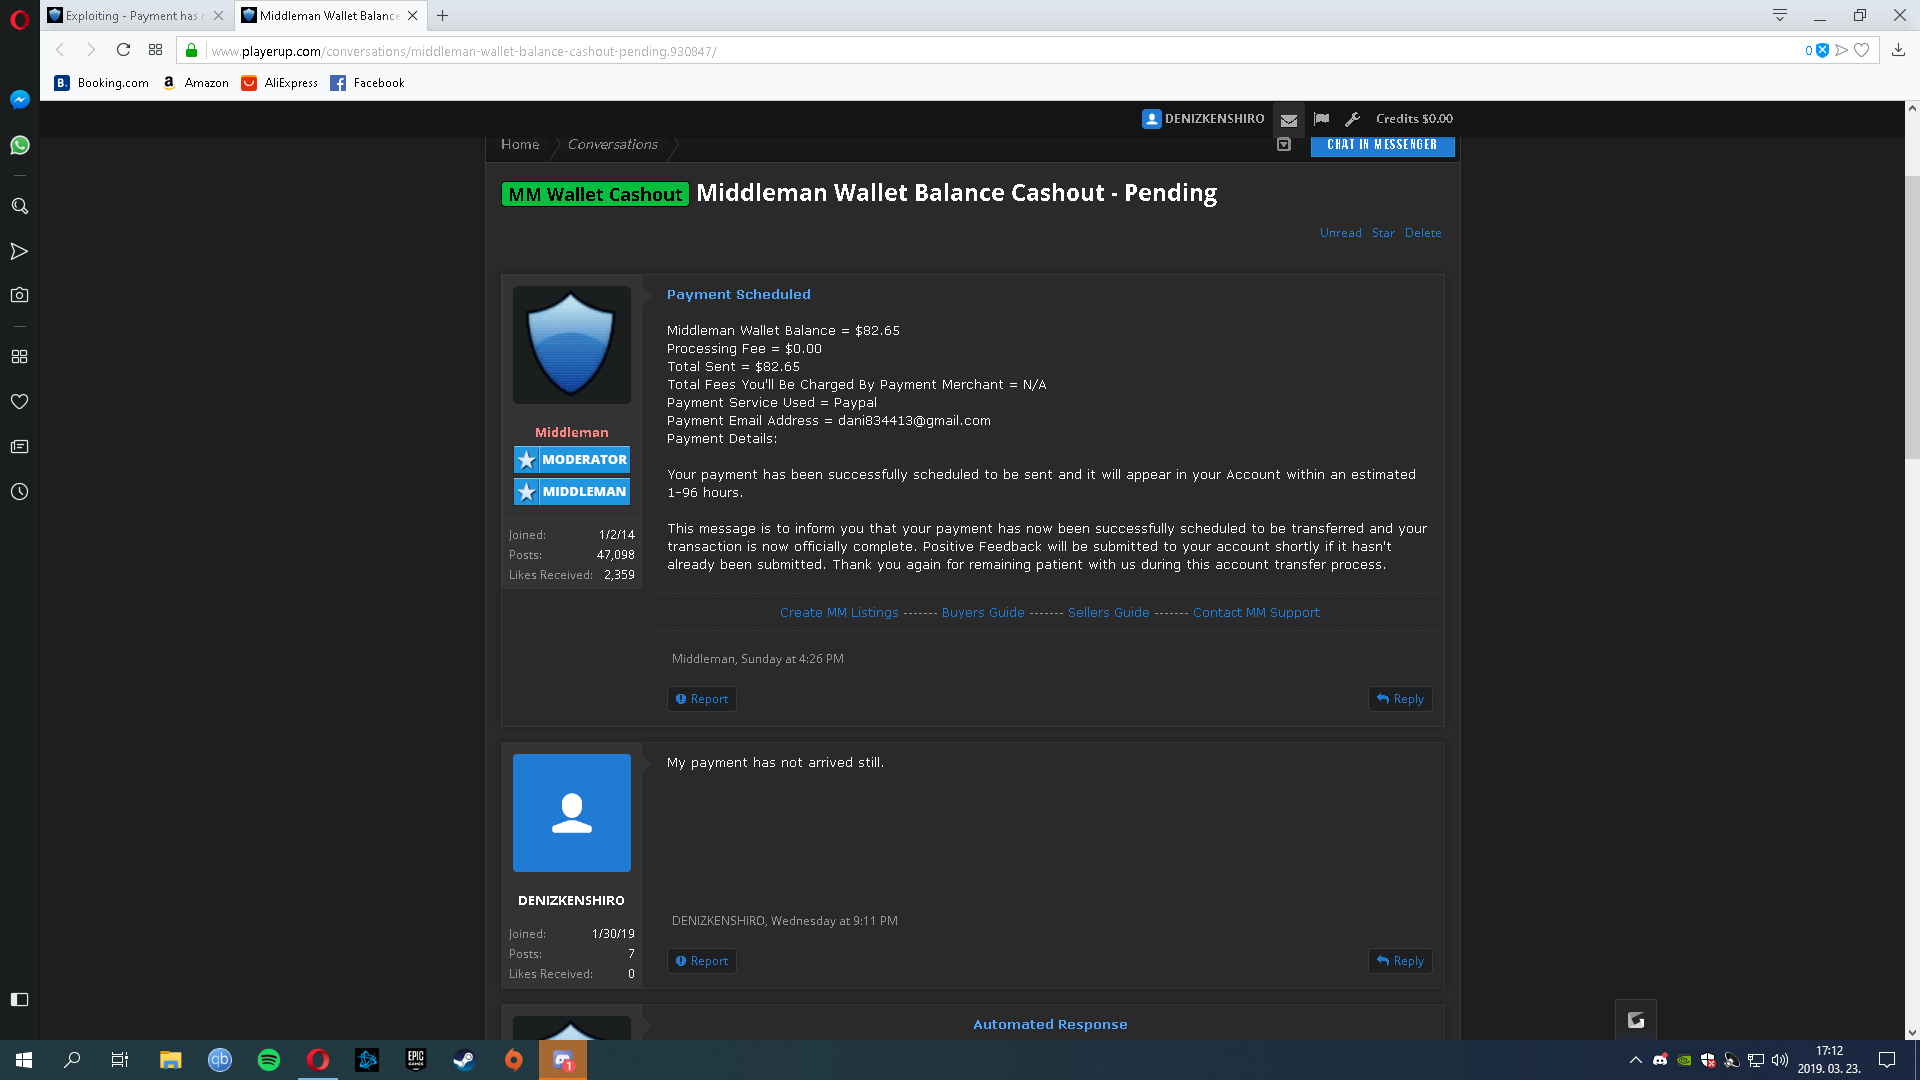Reload the current page
Image resolution: width=1920 pixels, height=1080 pixels.
pos(123,50)
